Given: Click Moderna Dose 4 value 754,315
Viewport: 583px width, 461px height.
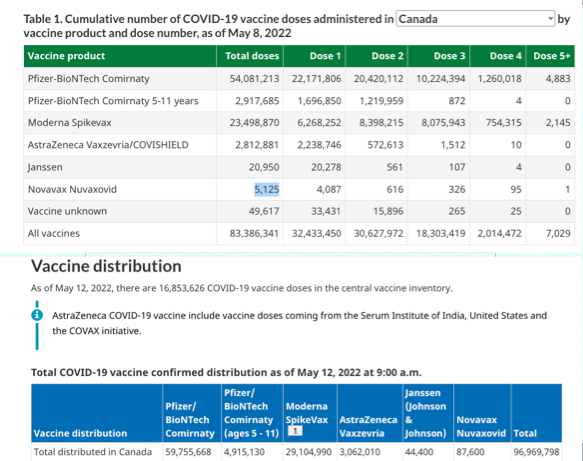Looking at the screenshot, I should (504, 123).
